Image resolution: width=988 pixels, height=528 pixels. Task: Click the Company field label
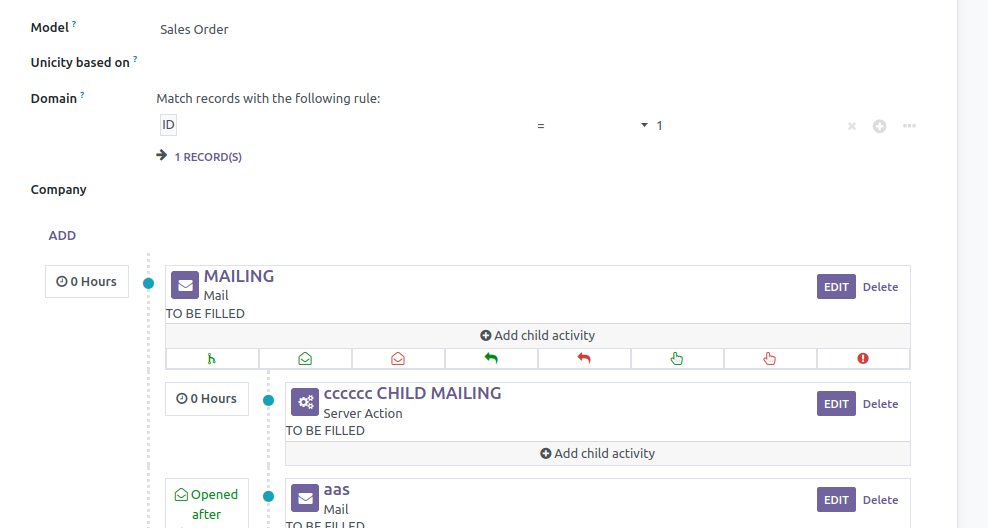(59, 190)
